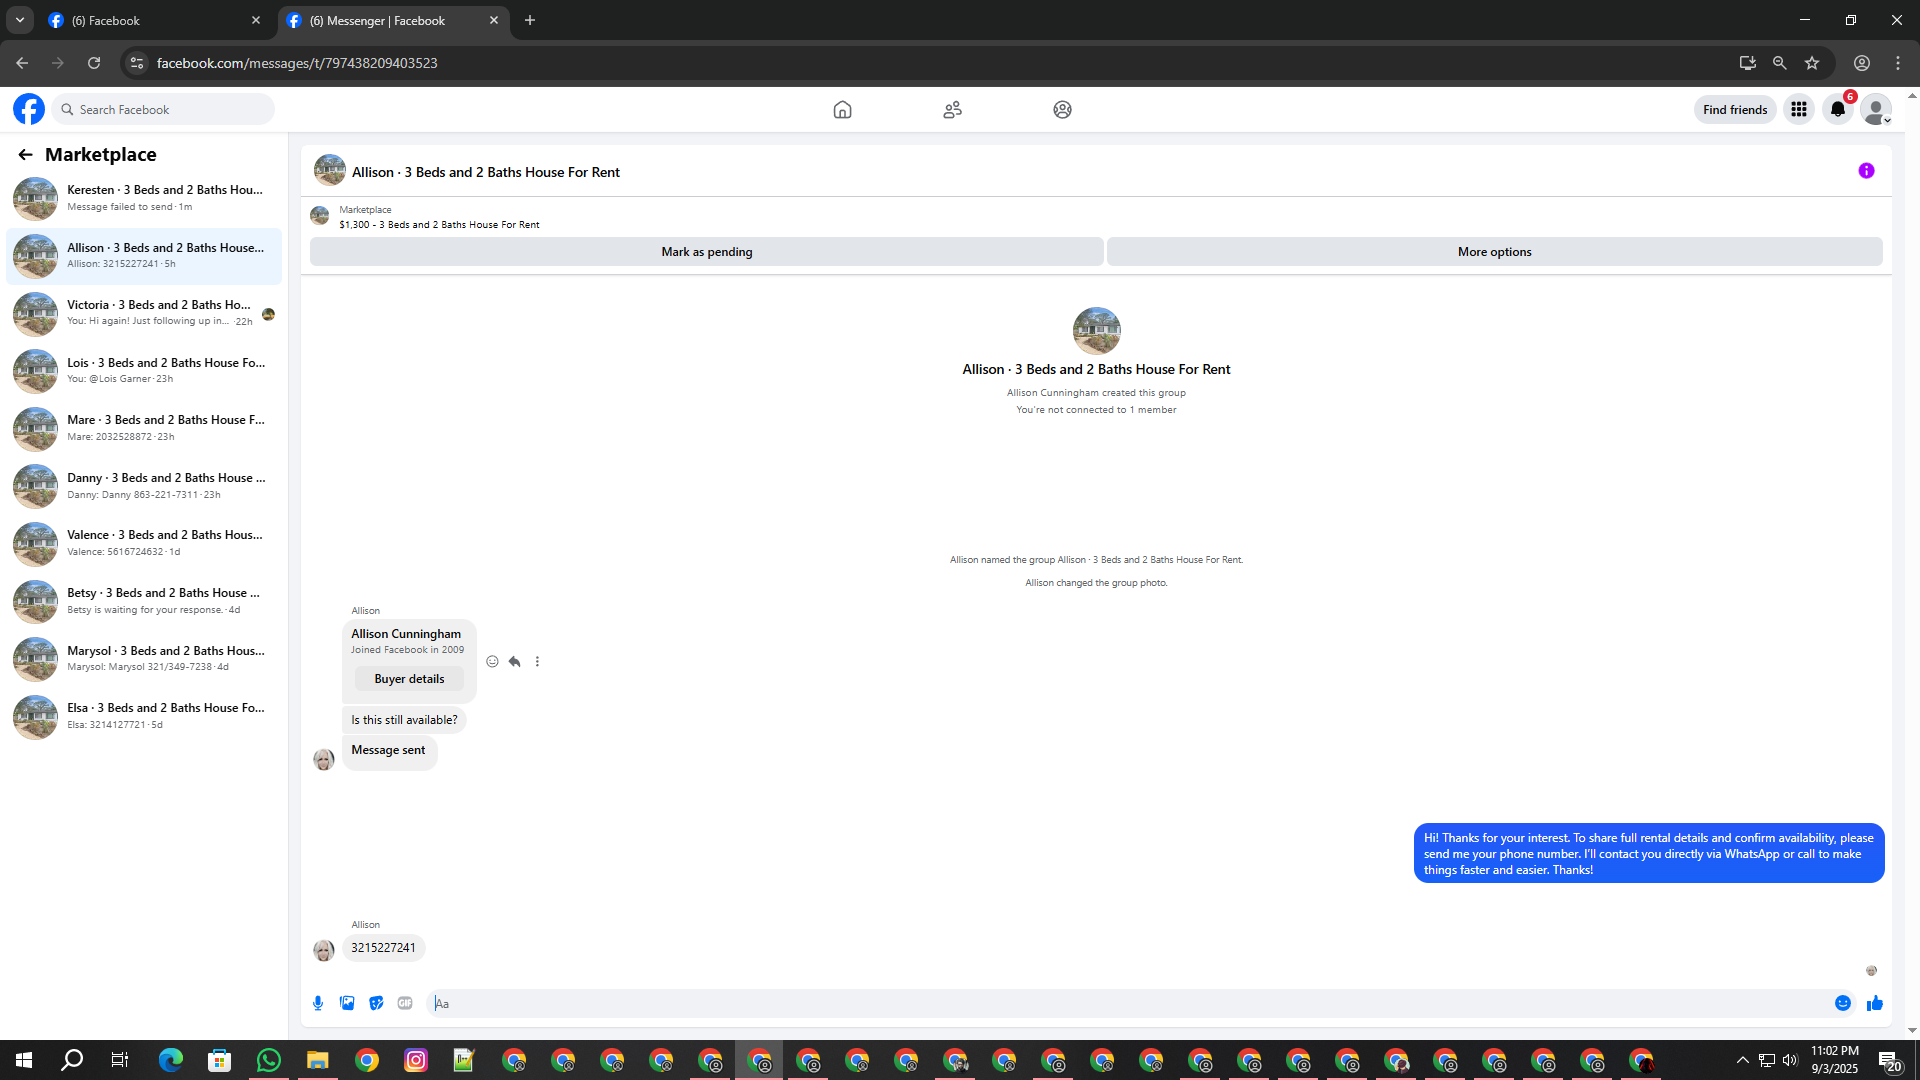Viewport: 1920px width, 1080px height.
Task: Open the Facebook Home feed icon
Action: [842, 110]
